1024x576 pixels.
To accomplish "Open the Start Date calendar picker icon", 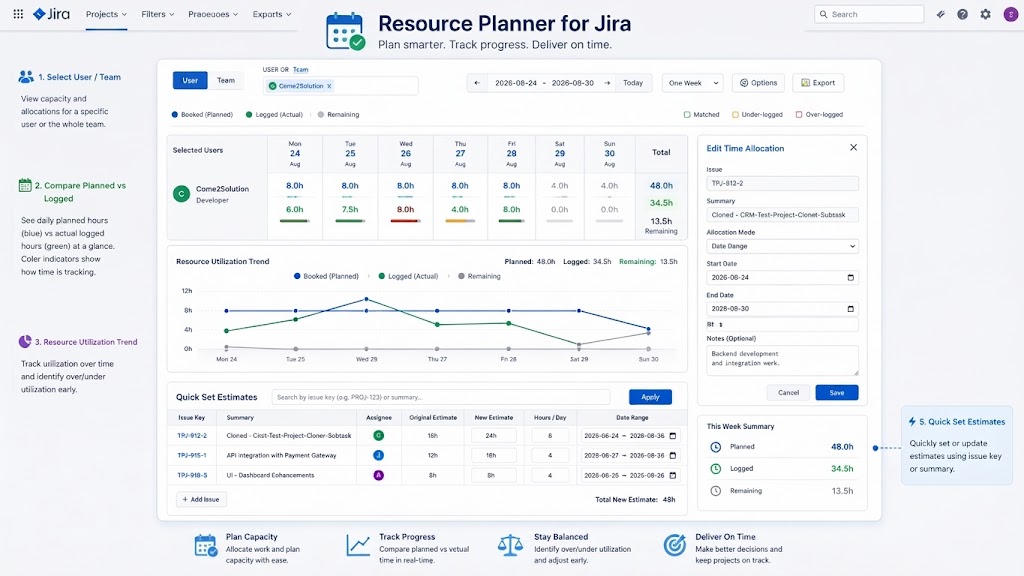I will click(850, 278).
